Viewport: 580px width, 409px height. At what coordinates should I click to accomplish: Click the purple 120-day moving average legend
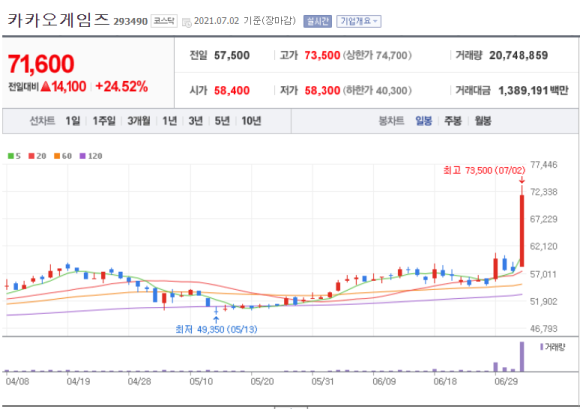click(91, 156)
